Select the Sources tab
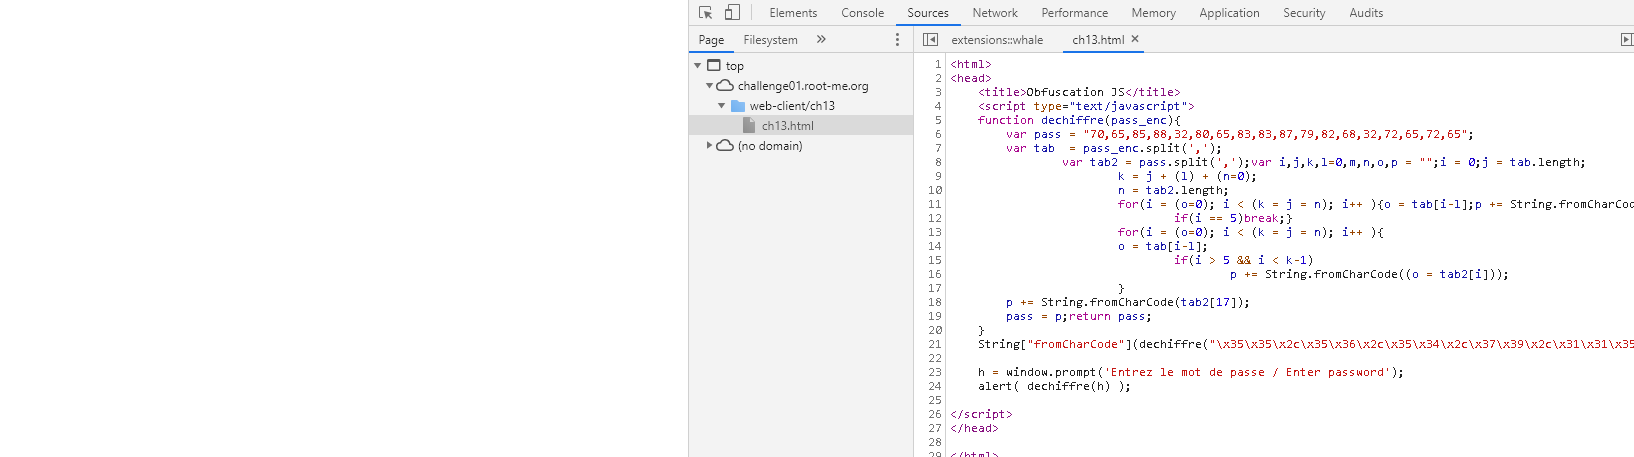The width and height of the screenshot is (1634, 457). click(928, 13)
